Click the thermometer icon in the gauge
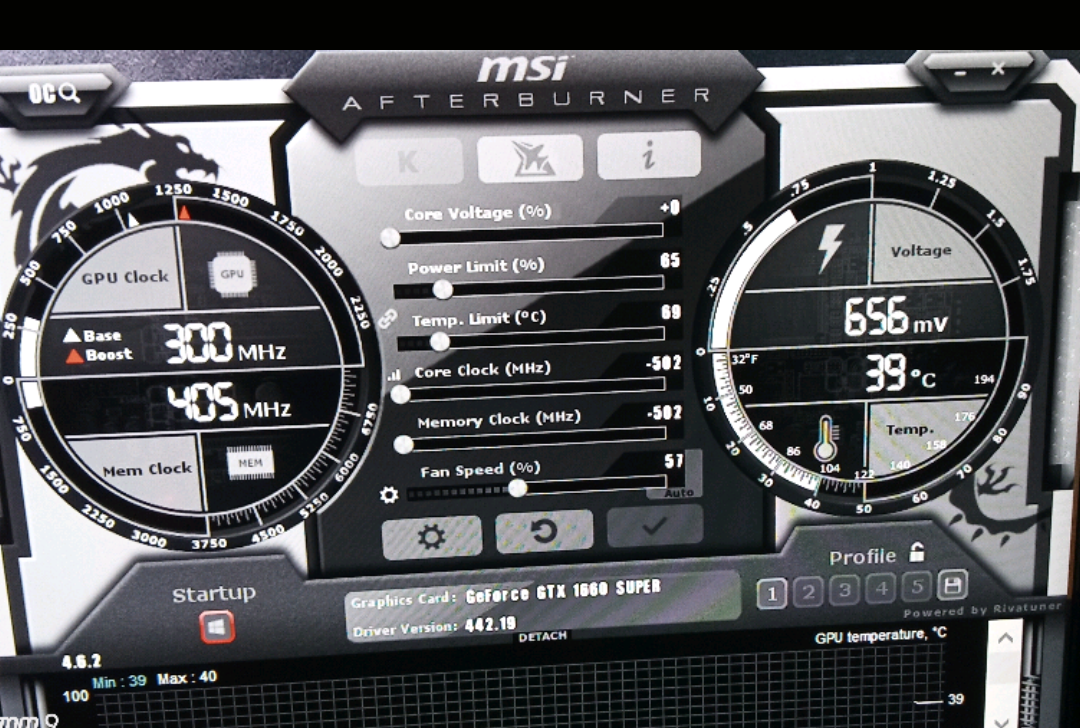Image resolution: width=1080 pixels, height=728 pixels. pos(825,439)
